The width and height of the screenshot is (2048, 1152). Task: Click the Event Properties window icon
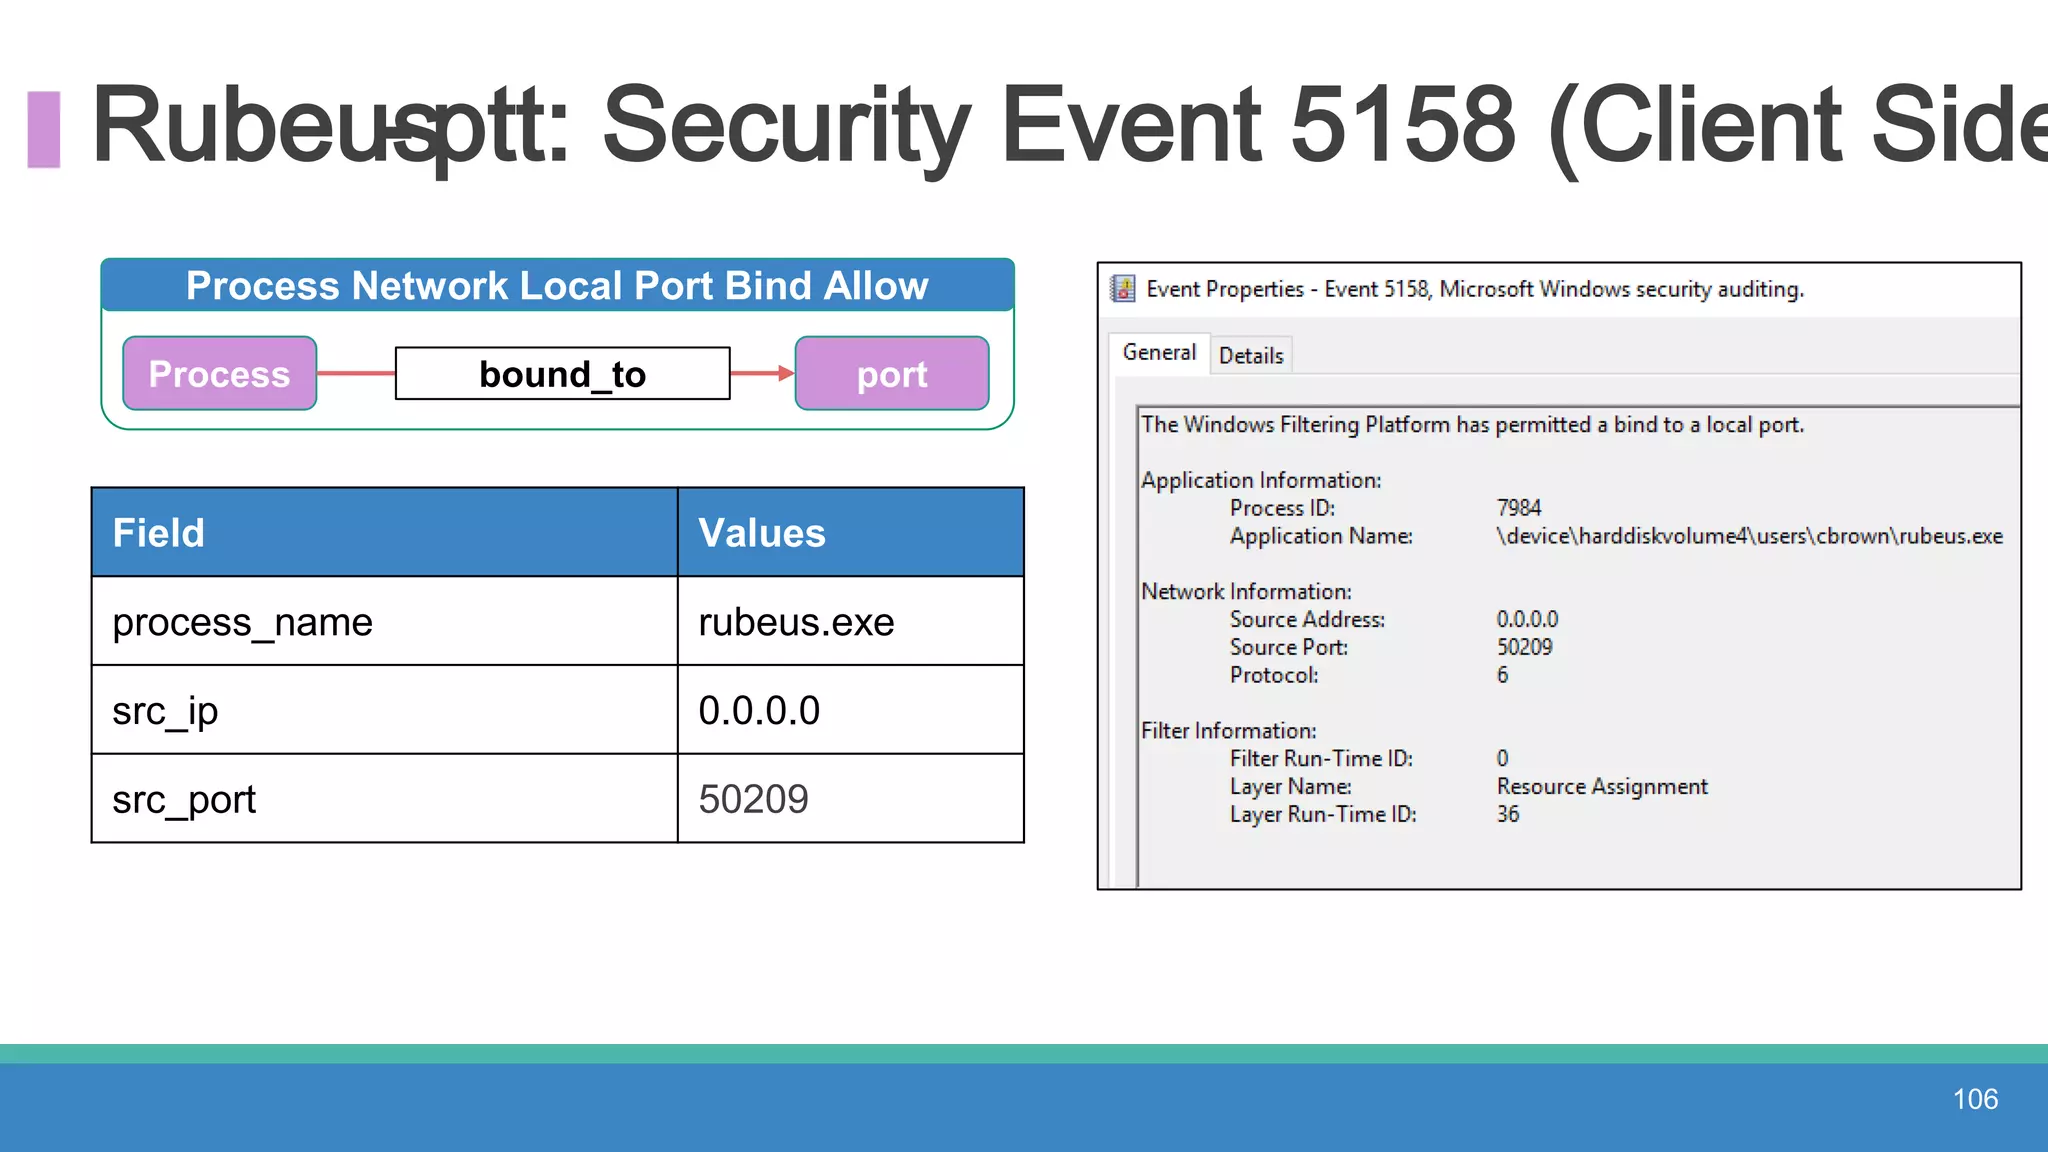[x=1123, y=289]
